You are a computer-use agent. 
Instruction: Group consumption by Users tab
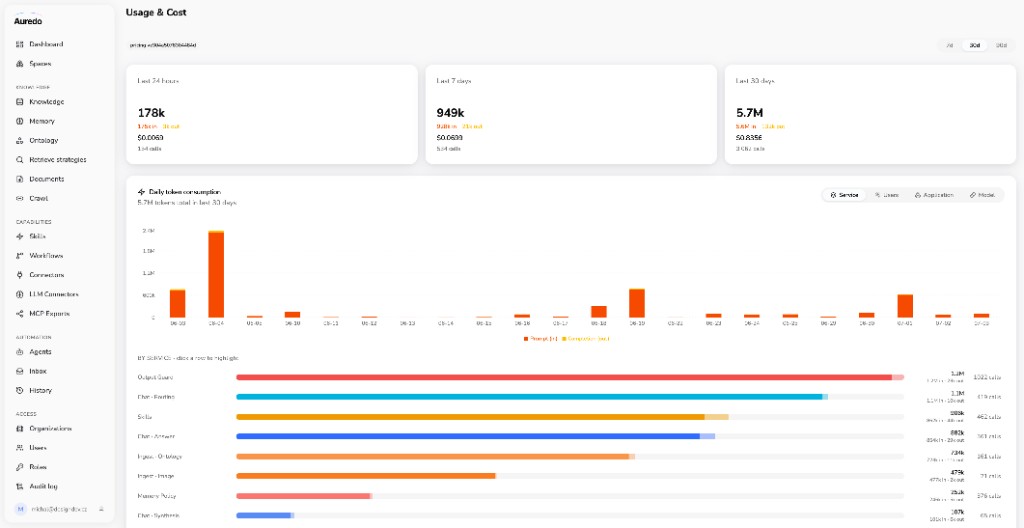pos(886,195)
